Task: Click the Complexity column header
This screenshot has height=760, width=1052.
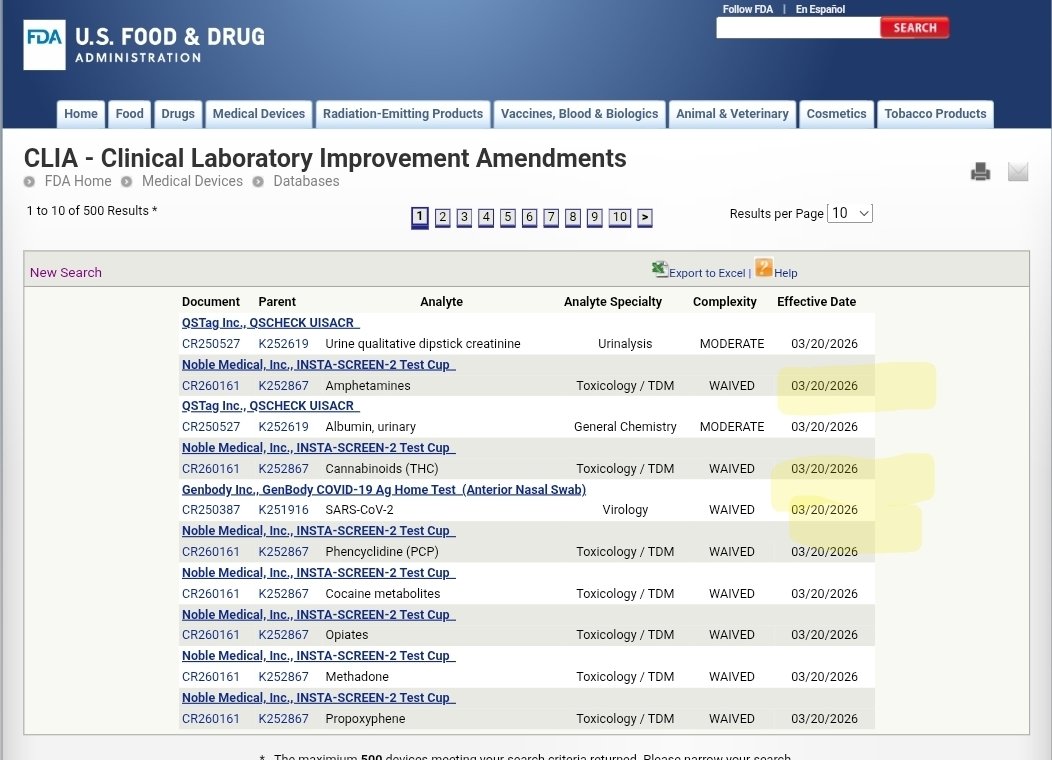Action: [x=725, y=302]
